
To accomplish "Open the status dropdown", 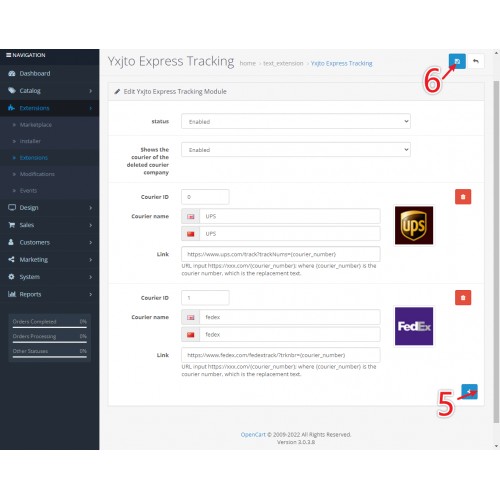I will [x=296, y=121].
